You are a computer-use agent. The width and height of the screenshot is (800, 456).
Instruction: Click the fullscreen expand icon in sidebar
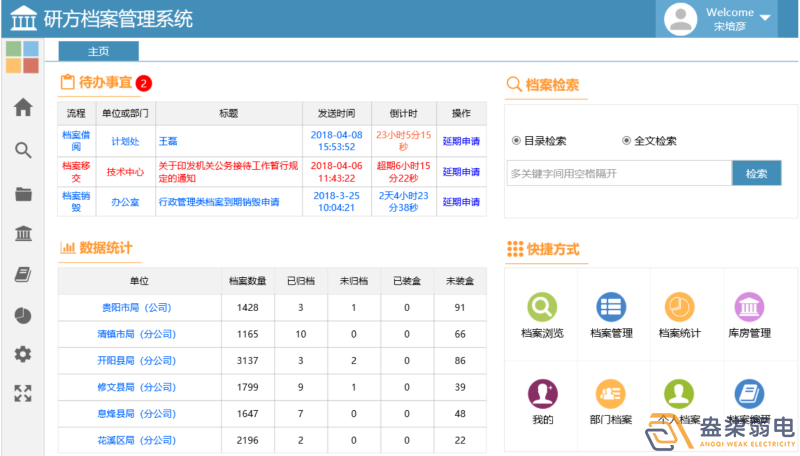pyautogui.click(x=22, y=393)
